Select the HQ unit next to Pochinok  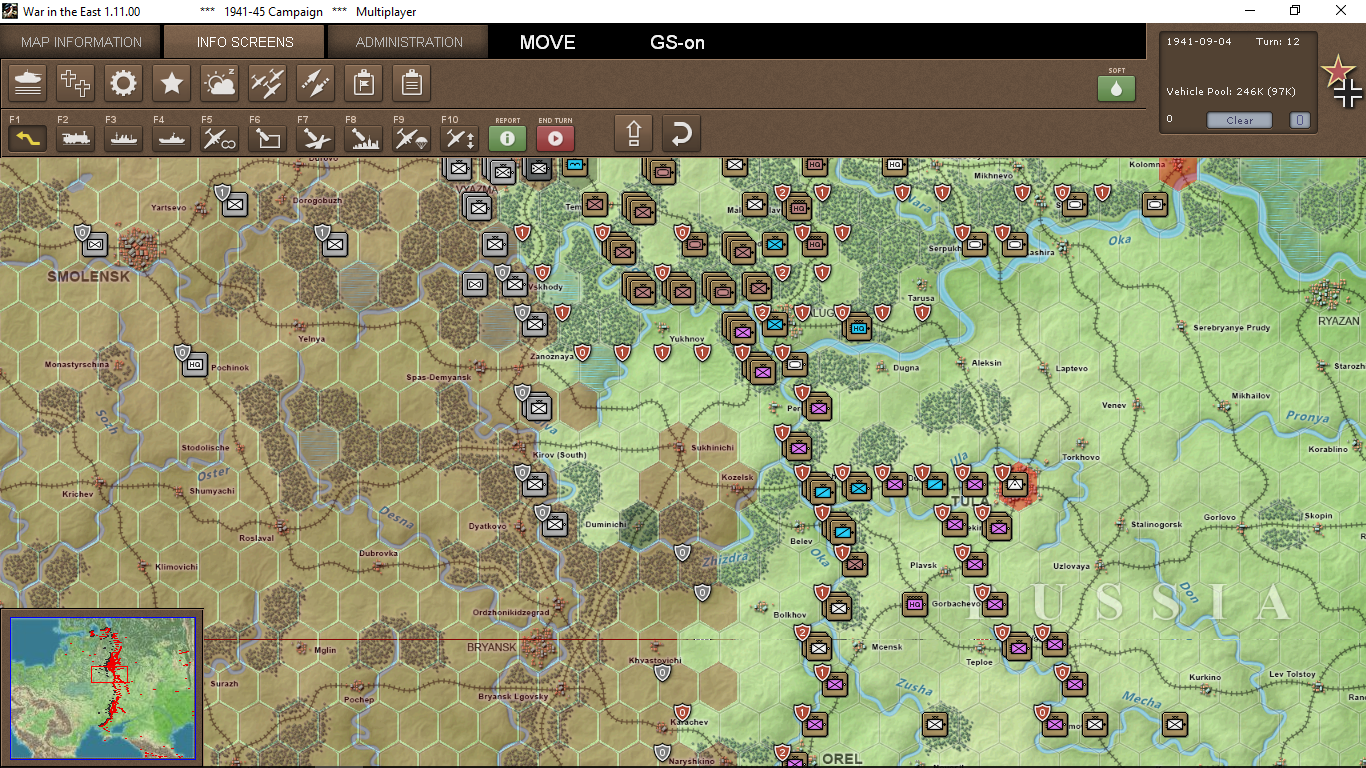pyautogui.click(x=195, y=365)
